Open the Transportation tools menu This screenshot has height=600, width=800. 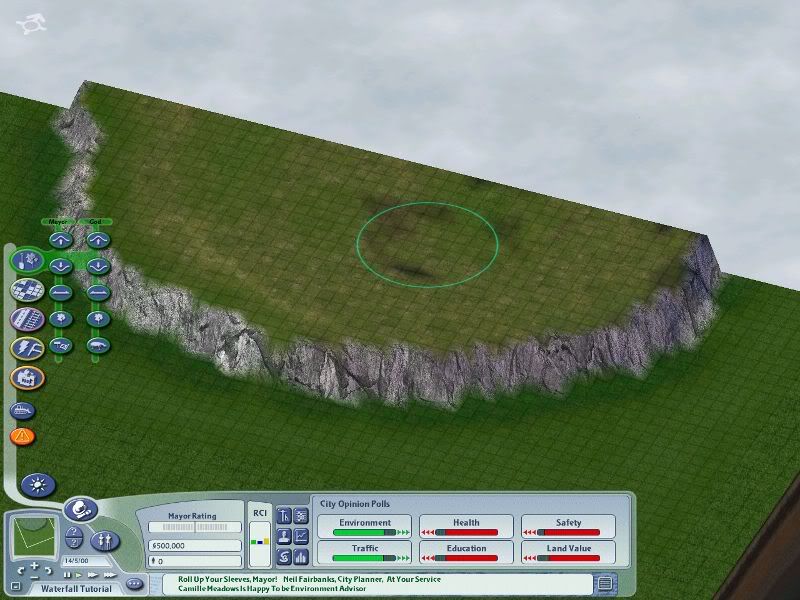(x=28, y=319)
